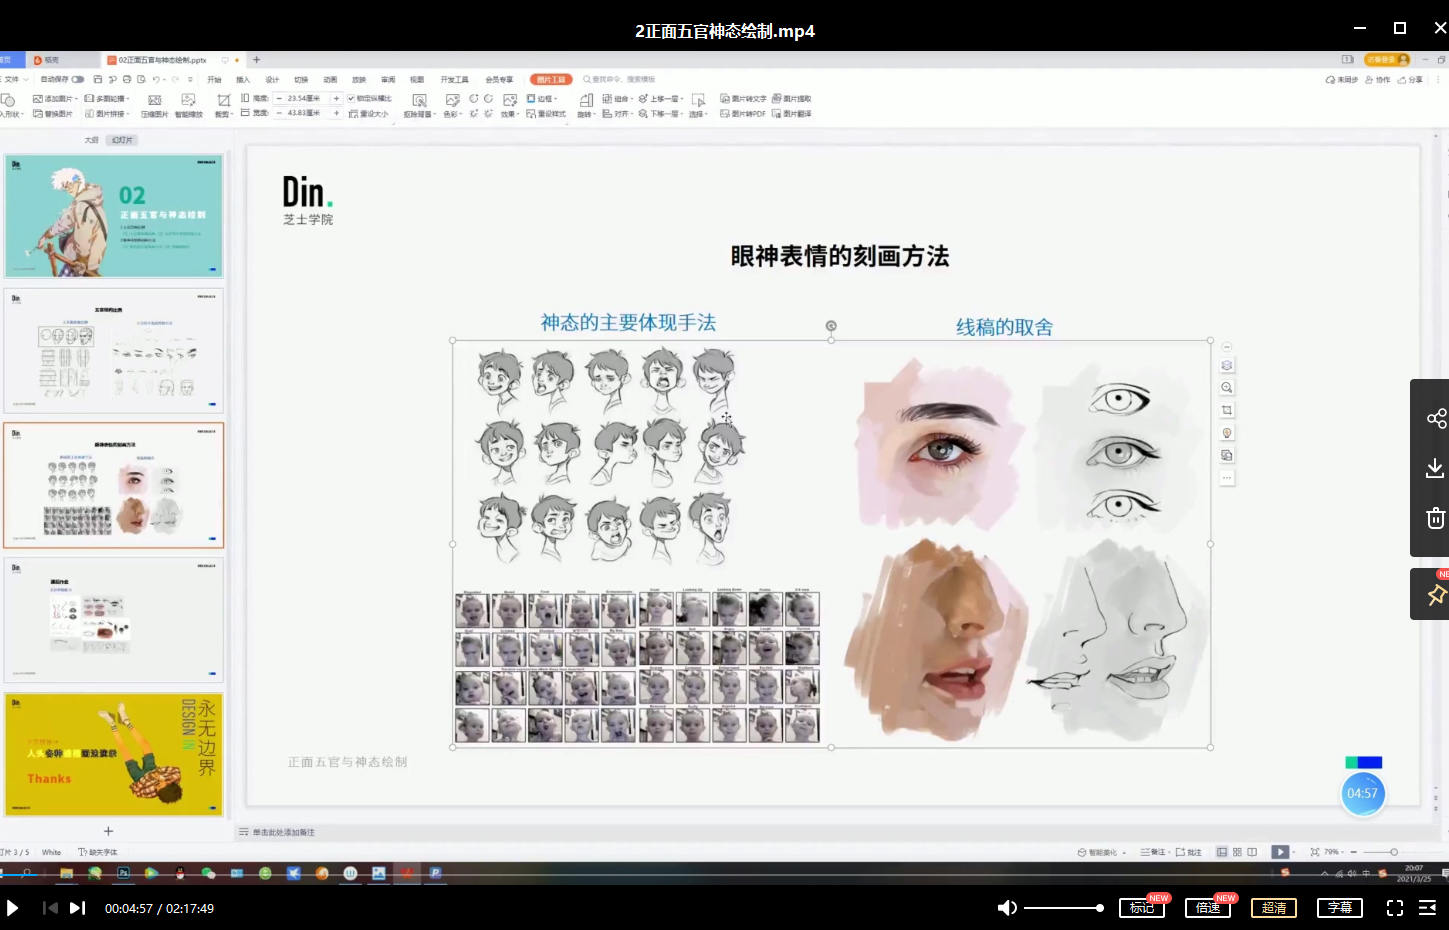This screenshot has width=1449, height=930.
Task: Adjust the video player volume slider
Action: [1062, 908]
